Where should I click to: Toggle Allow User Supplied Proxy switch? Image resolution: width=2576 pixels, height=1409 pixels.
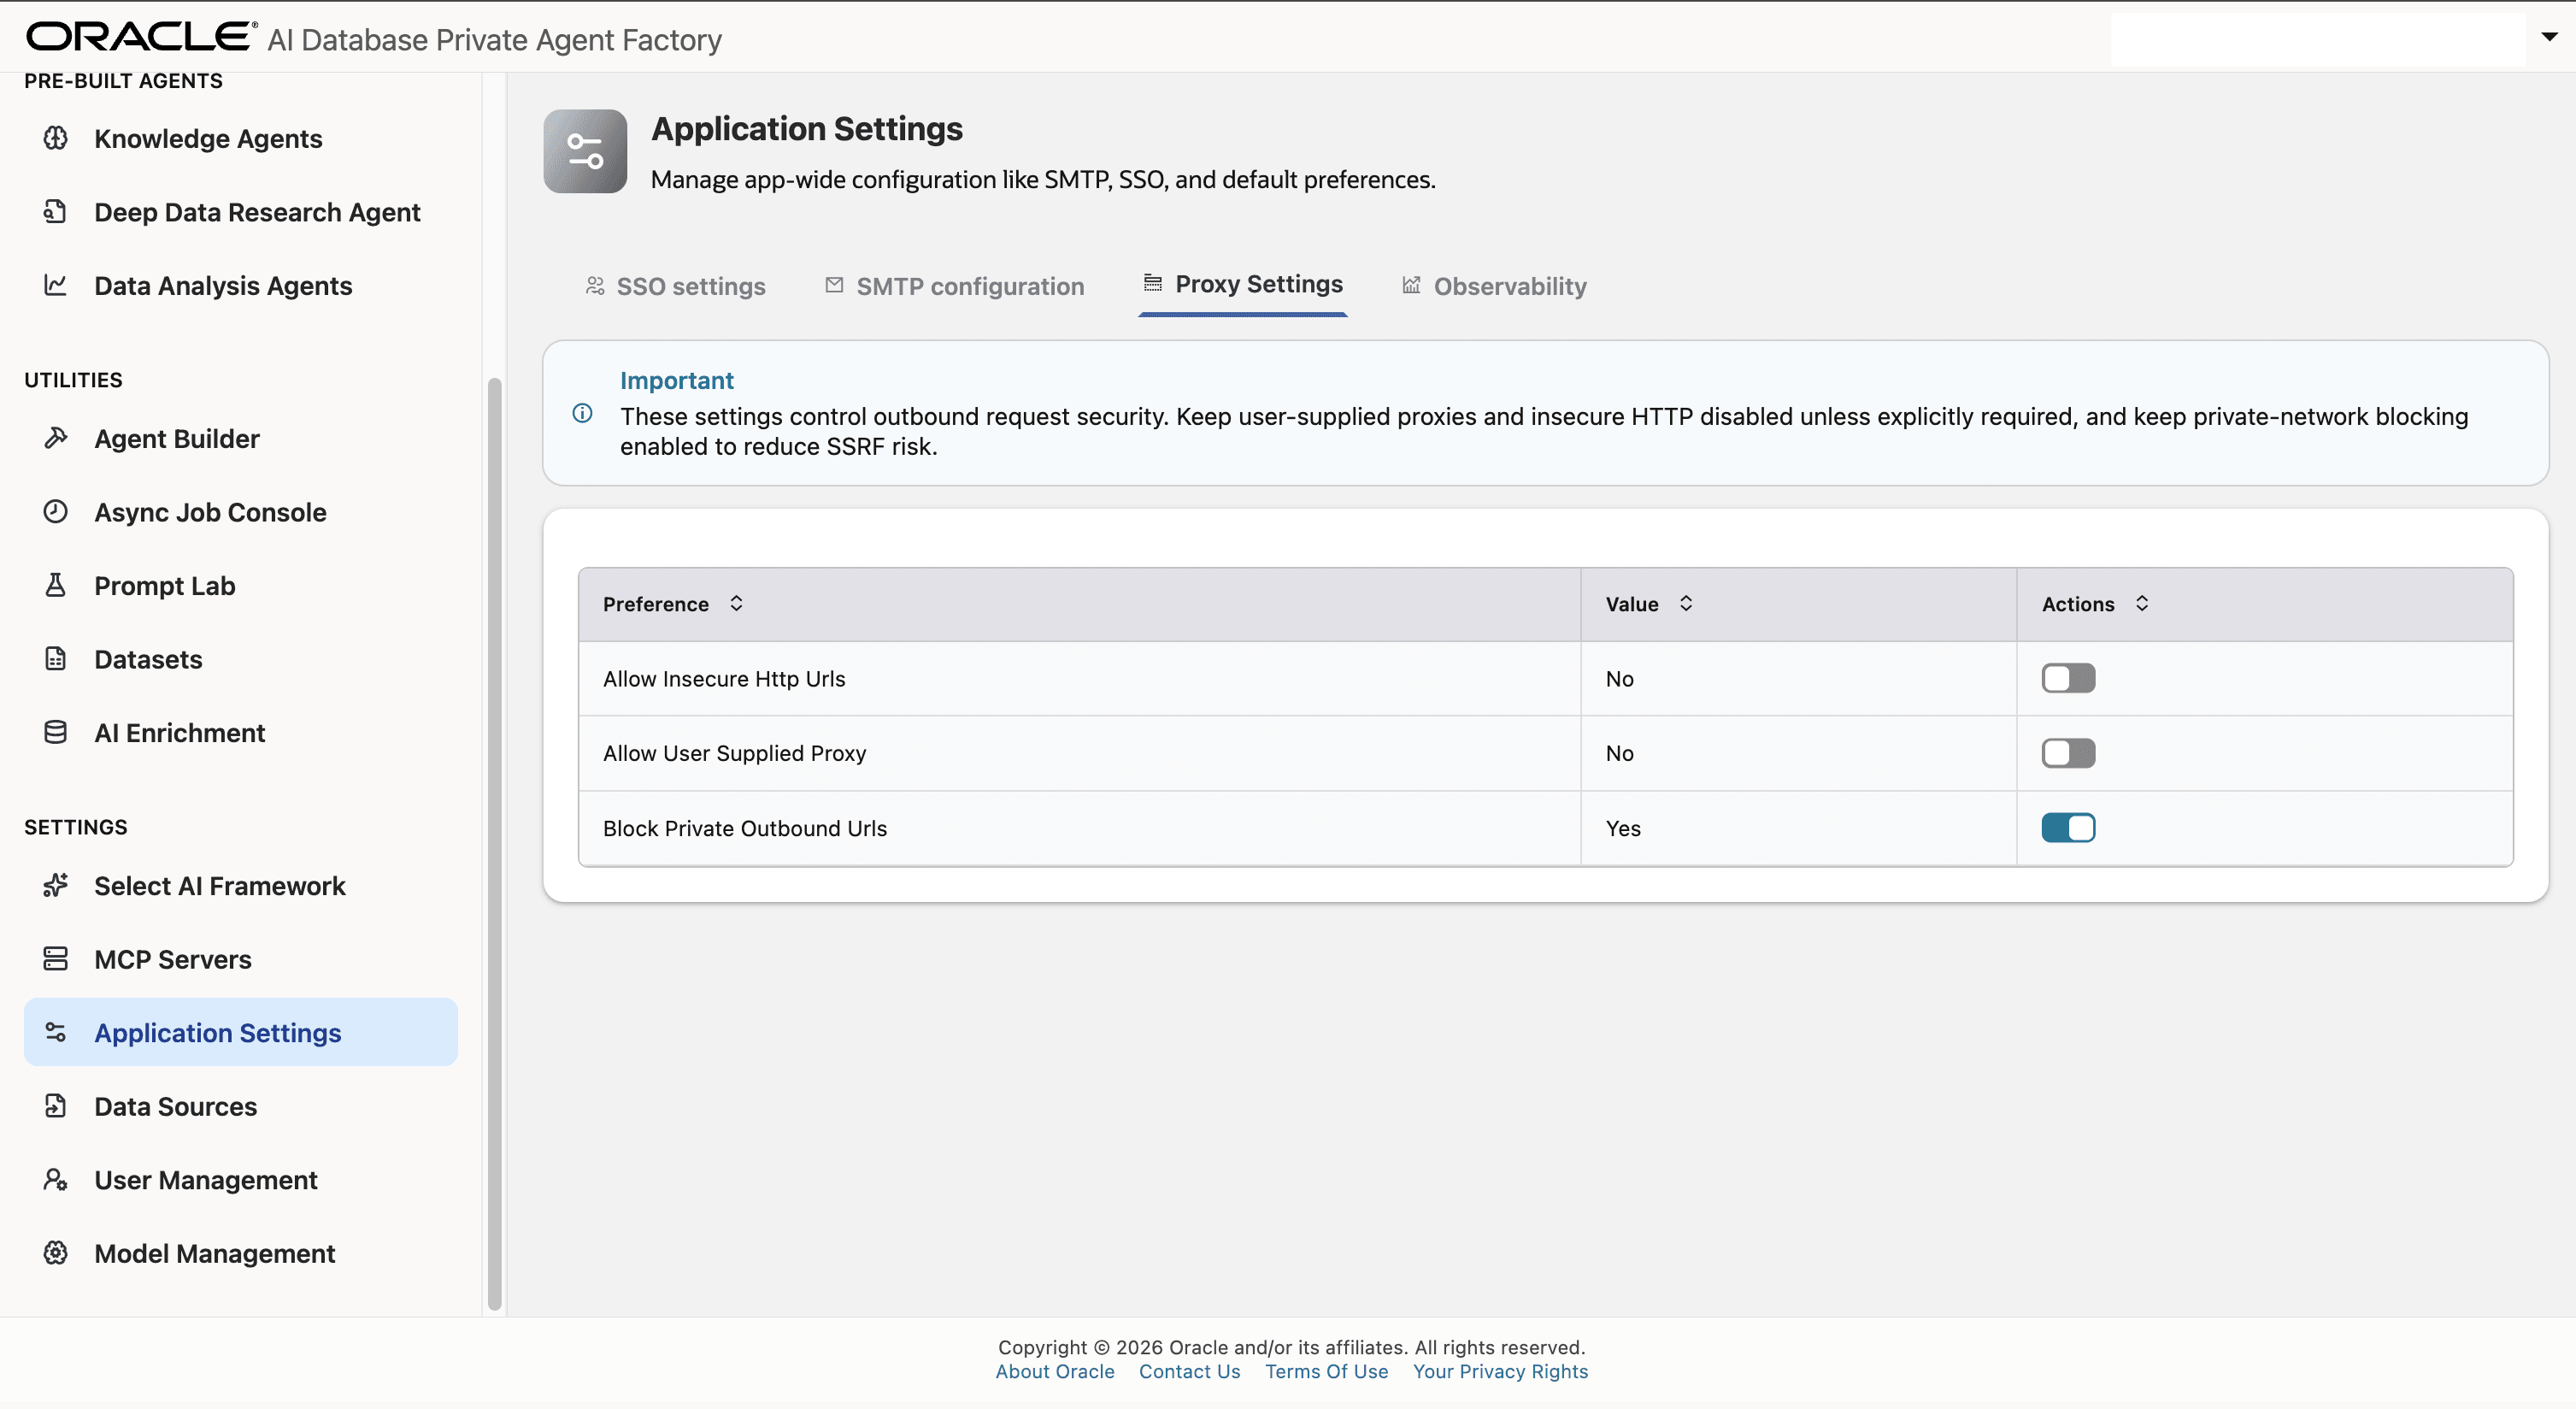[2068, 753]
